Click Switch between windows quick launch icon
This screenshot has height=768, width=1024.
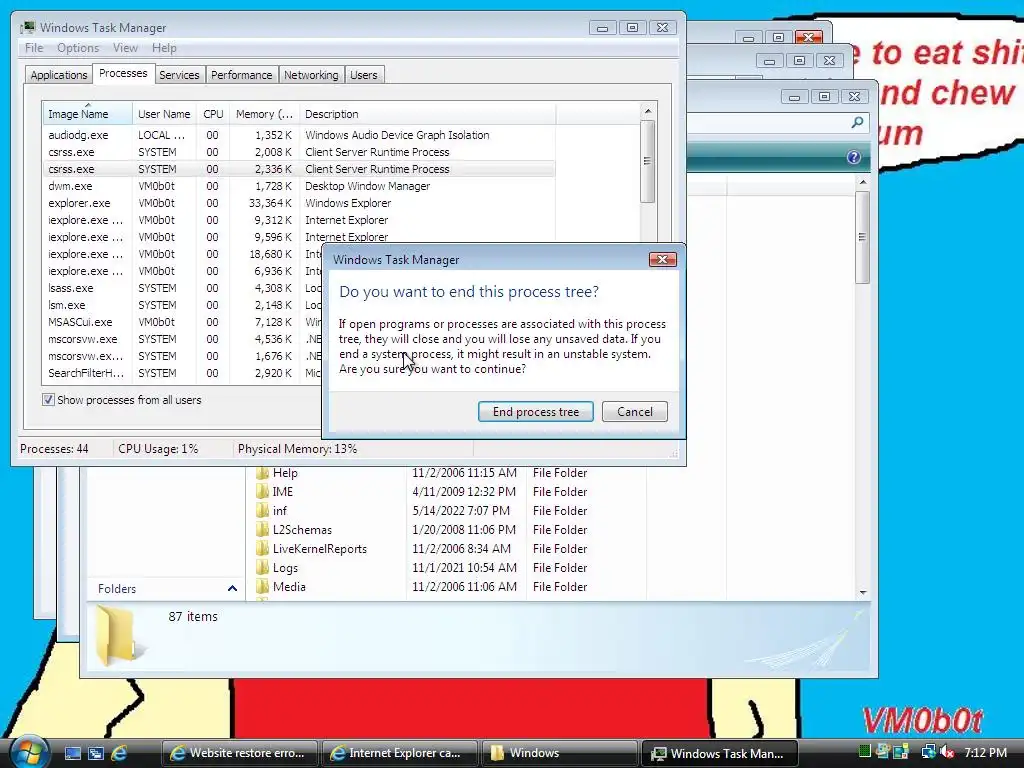[95, 753]
